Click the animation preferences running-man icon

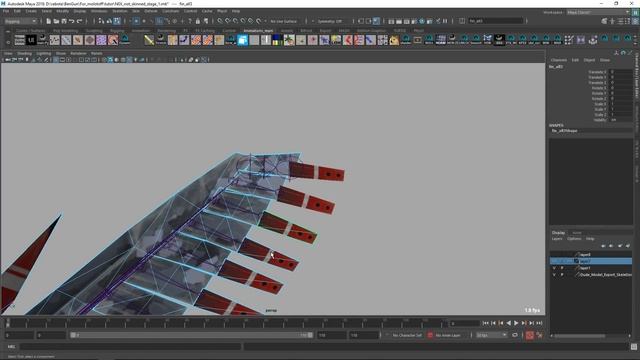pos(540,335)
